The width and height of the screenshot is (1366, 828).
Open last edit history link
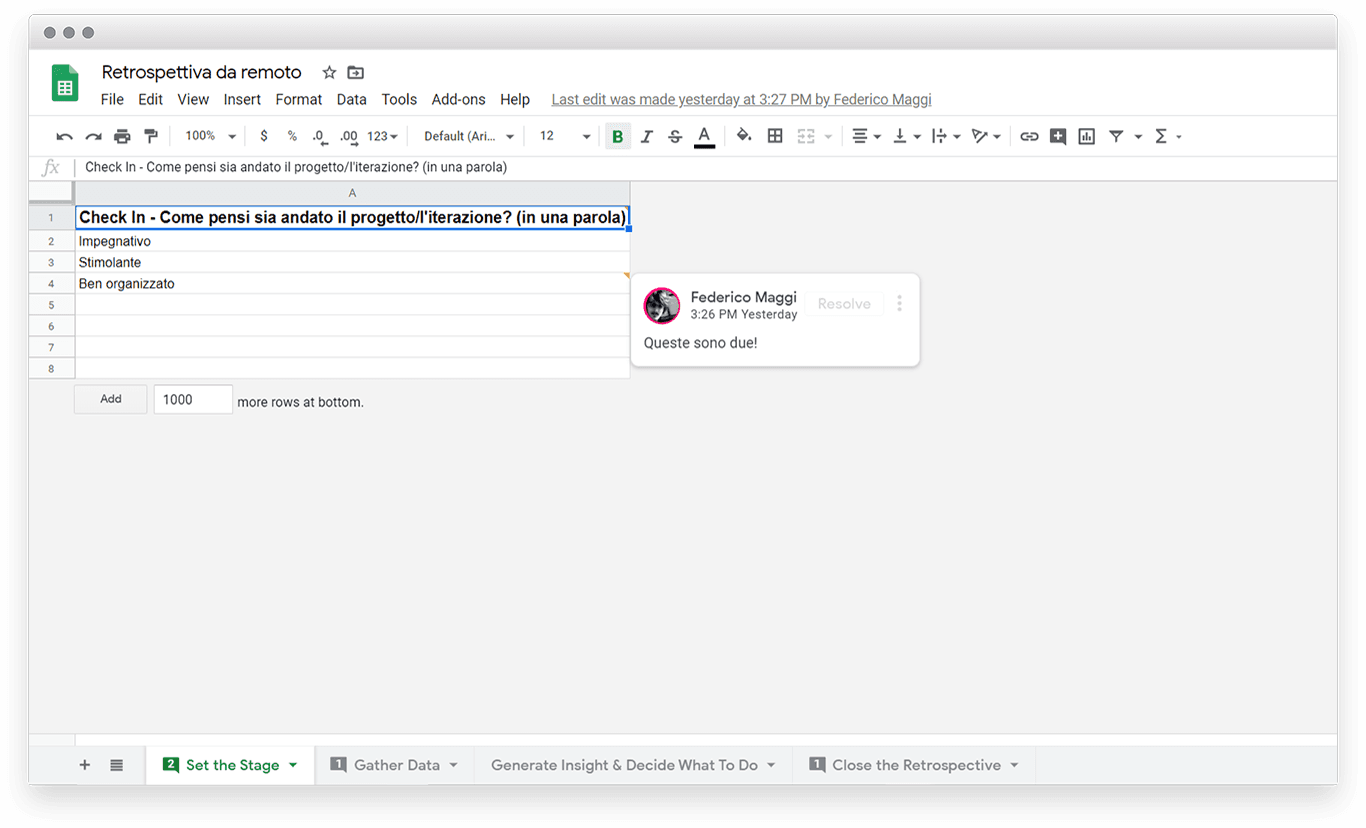(x=742, y=100)
